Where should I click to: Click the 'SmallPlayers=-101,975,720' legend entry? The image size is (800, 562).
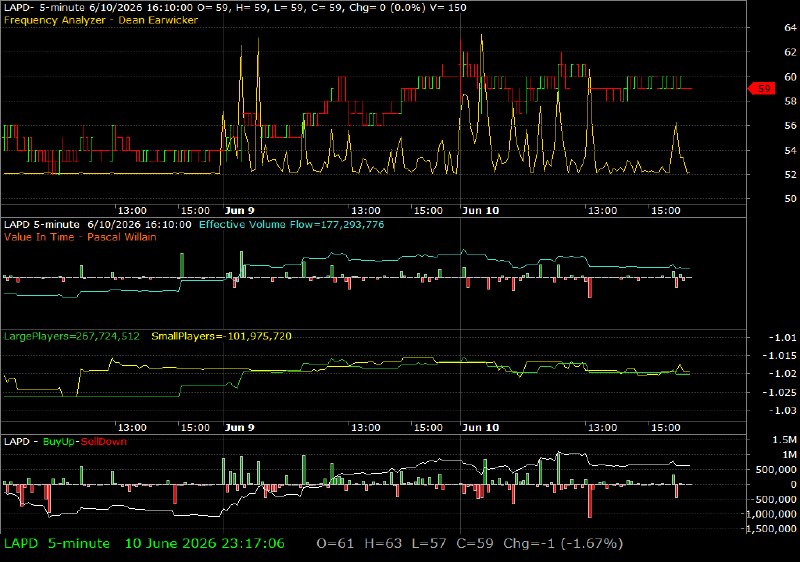coord(221,336)
